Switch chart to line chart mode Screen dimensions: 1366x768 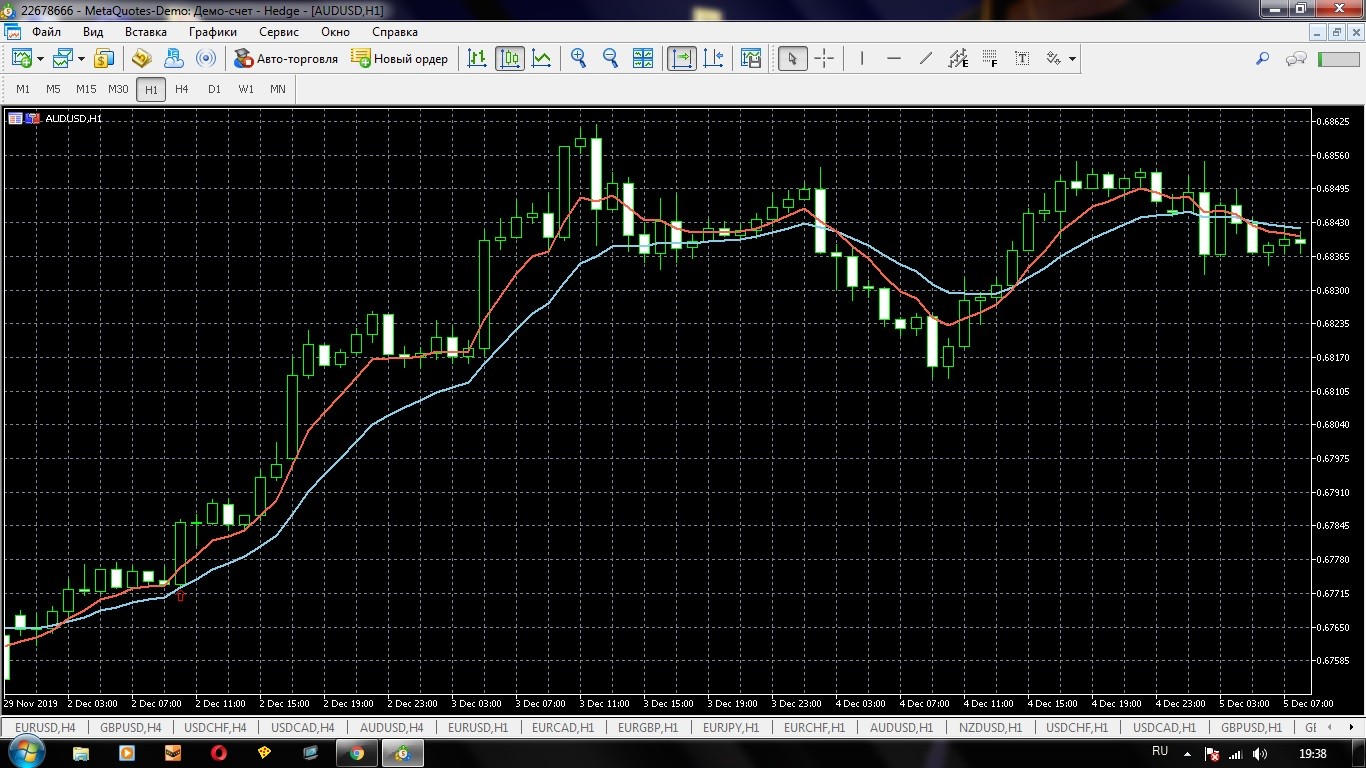pyautogui.click(x=541, y=59)
